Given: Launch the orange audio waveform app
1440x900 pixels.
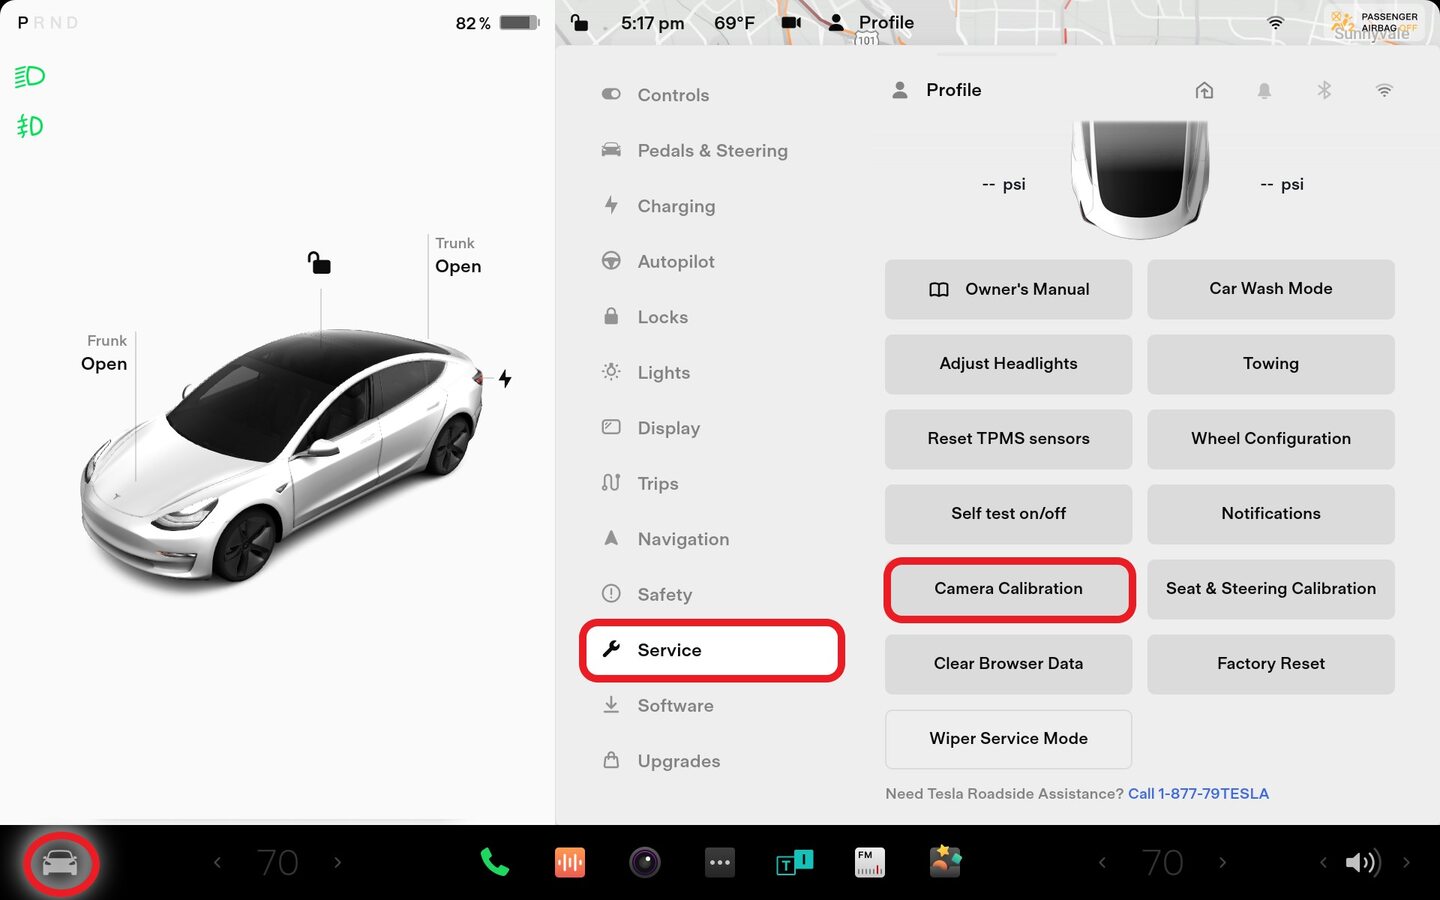Looking at the screenshot, I should click(x=570, y=862).
